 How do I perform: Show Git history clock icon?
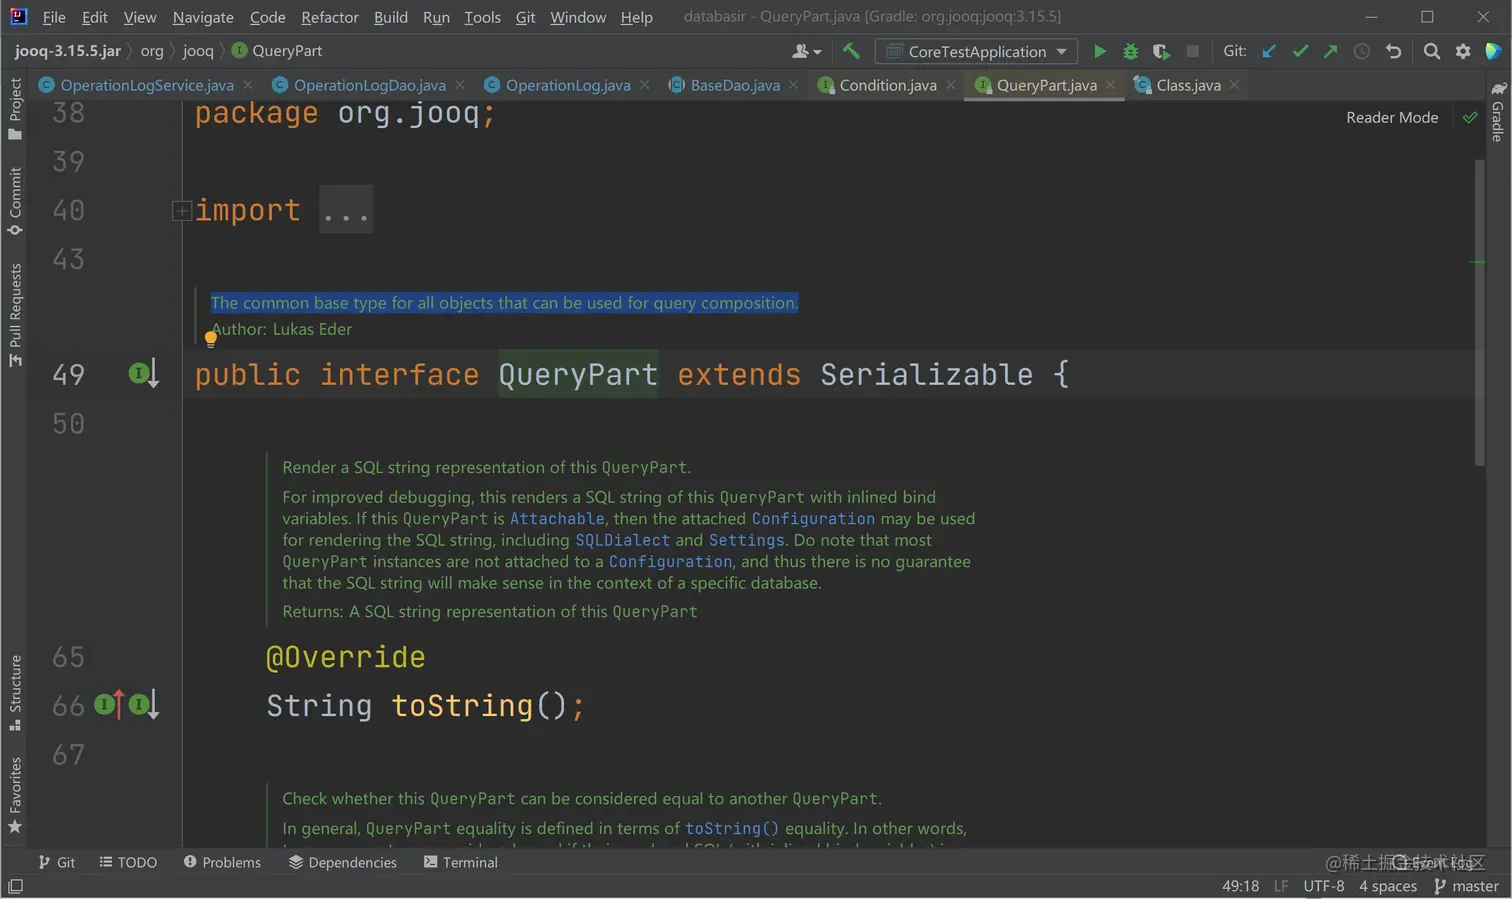tap(1361, 51)
